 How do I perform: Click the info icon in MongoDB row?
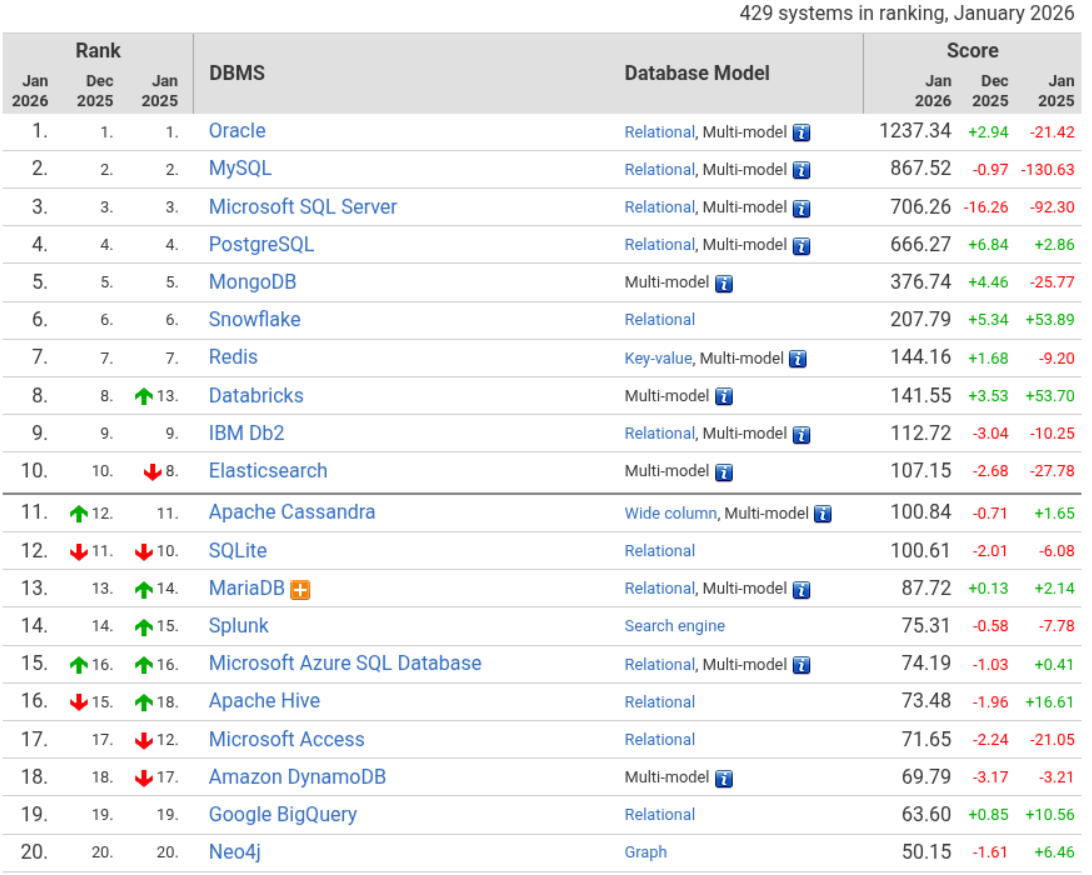[x=724, y=284]
